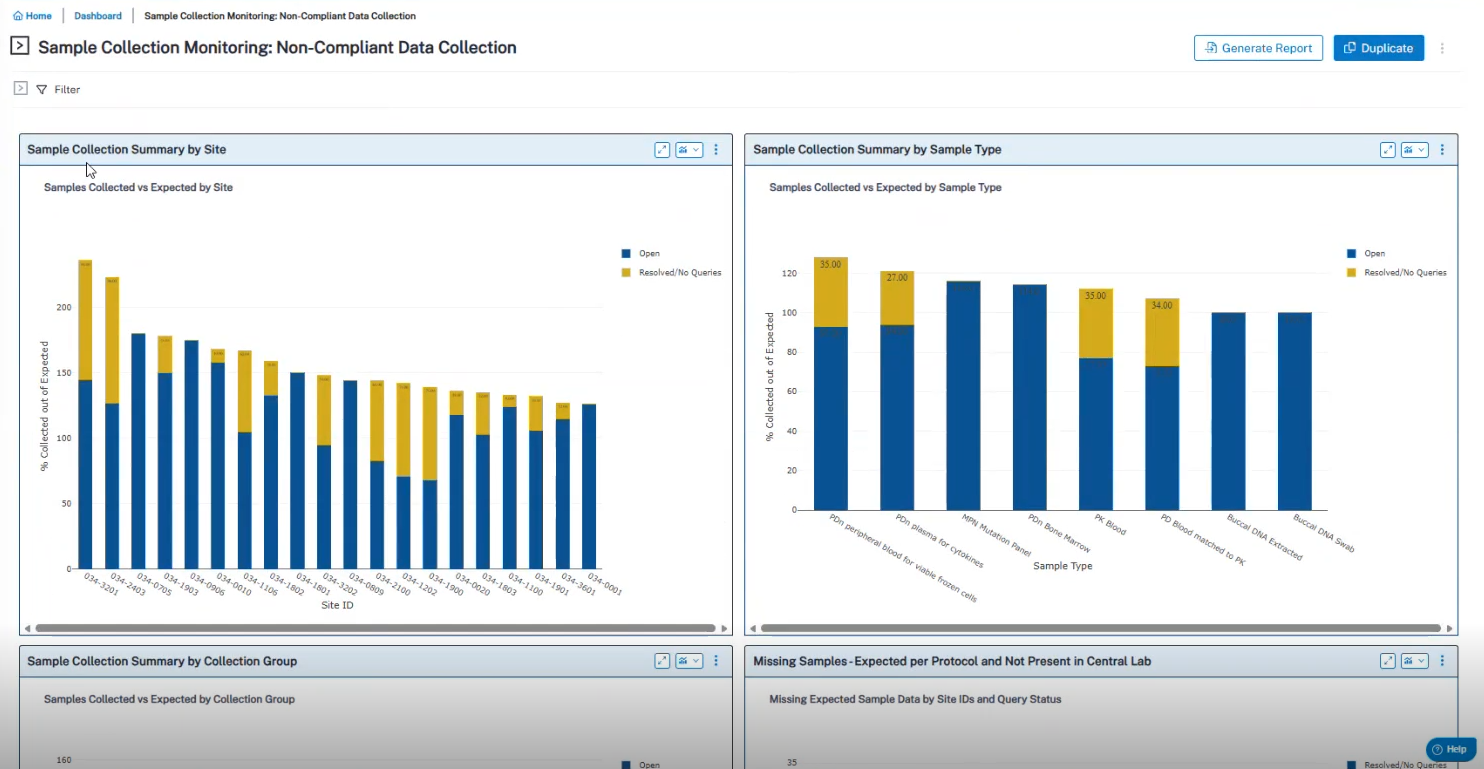Open the kebab menu on the Site summary panel
The image size is (1484, 769).
point(716,149)
